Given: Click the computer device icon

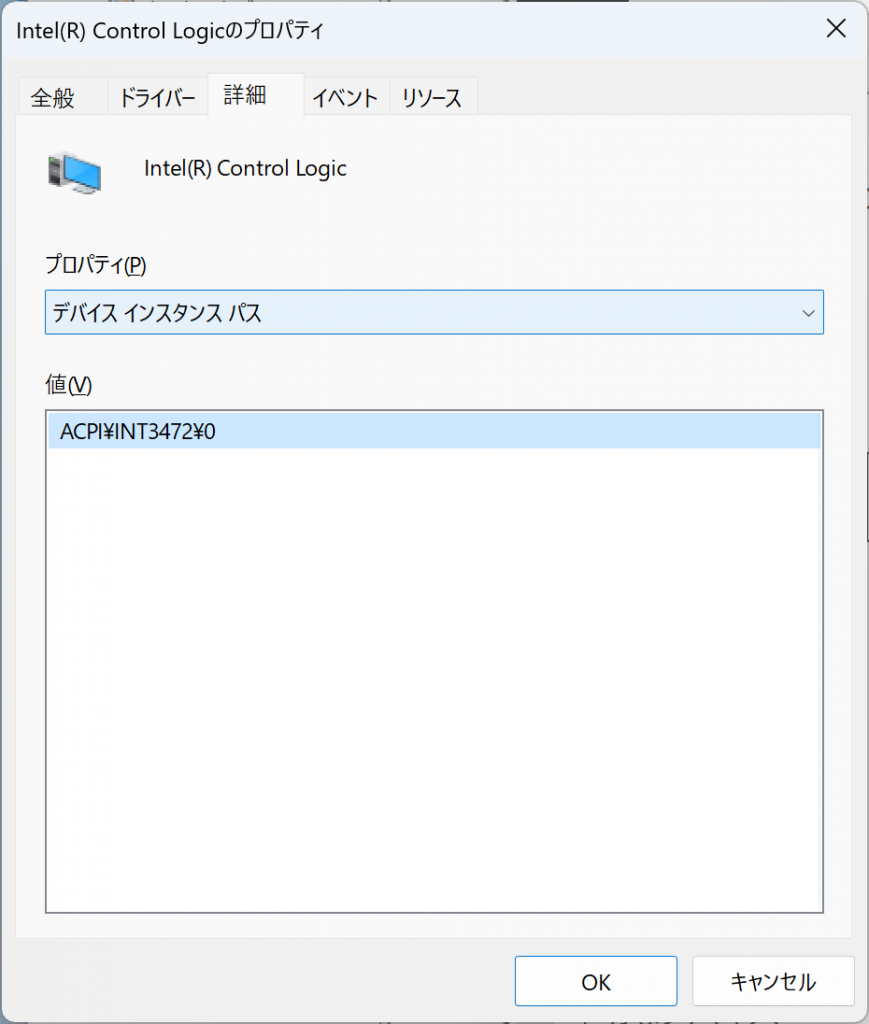Looking at the screenshot, I should click(x=74, y=172).
